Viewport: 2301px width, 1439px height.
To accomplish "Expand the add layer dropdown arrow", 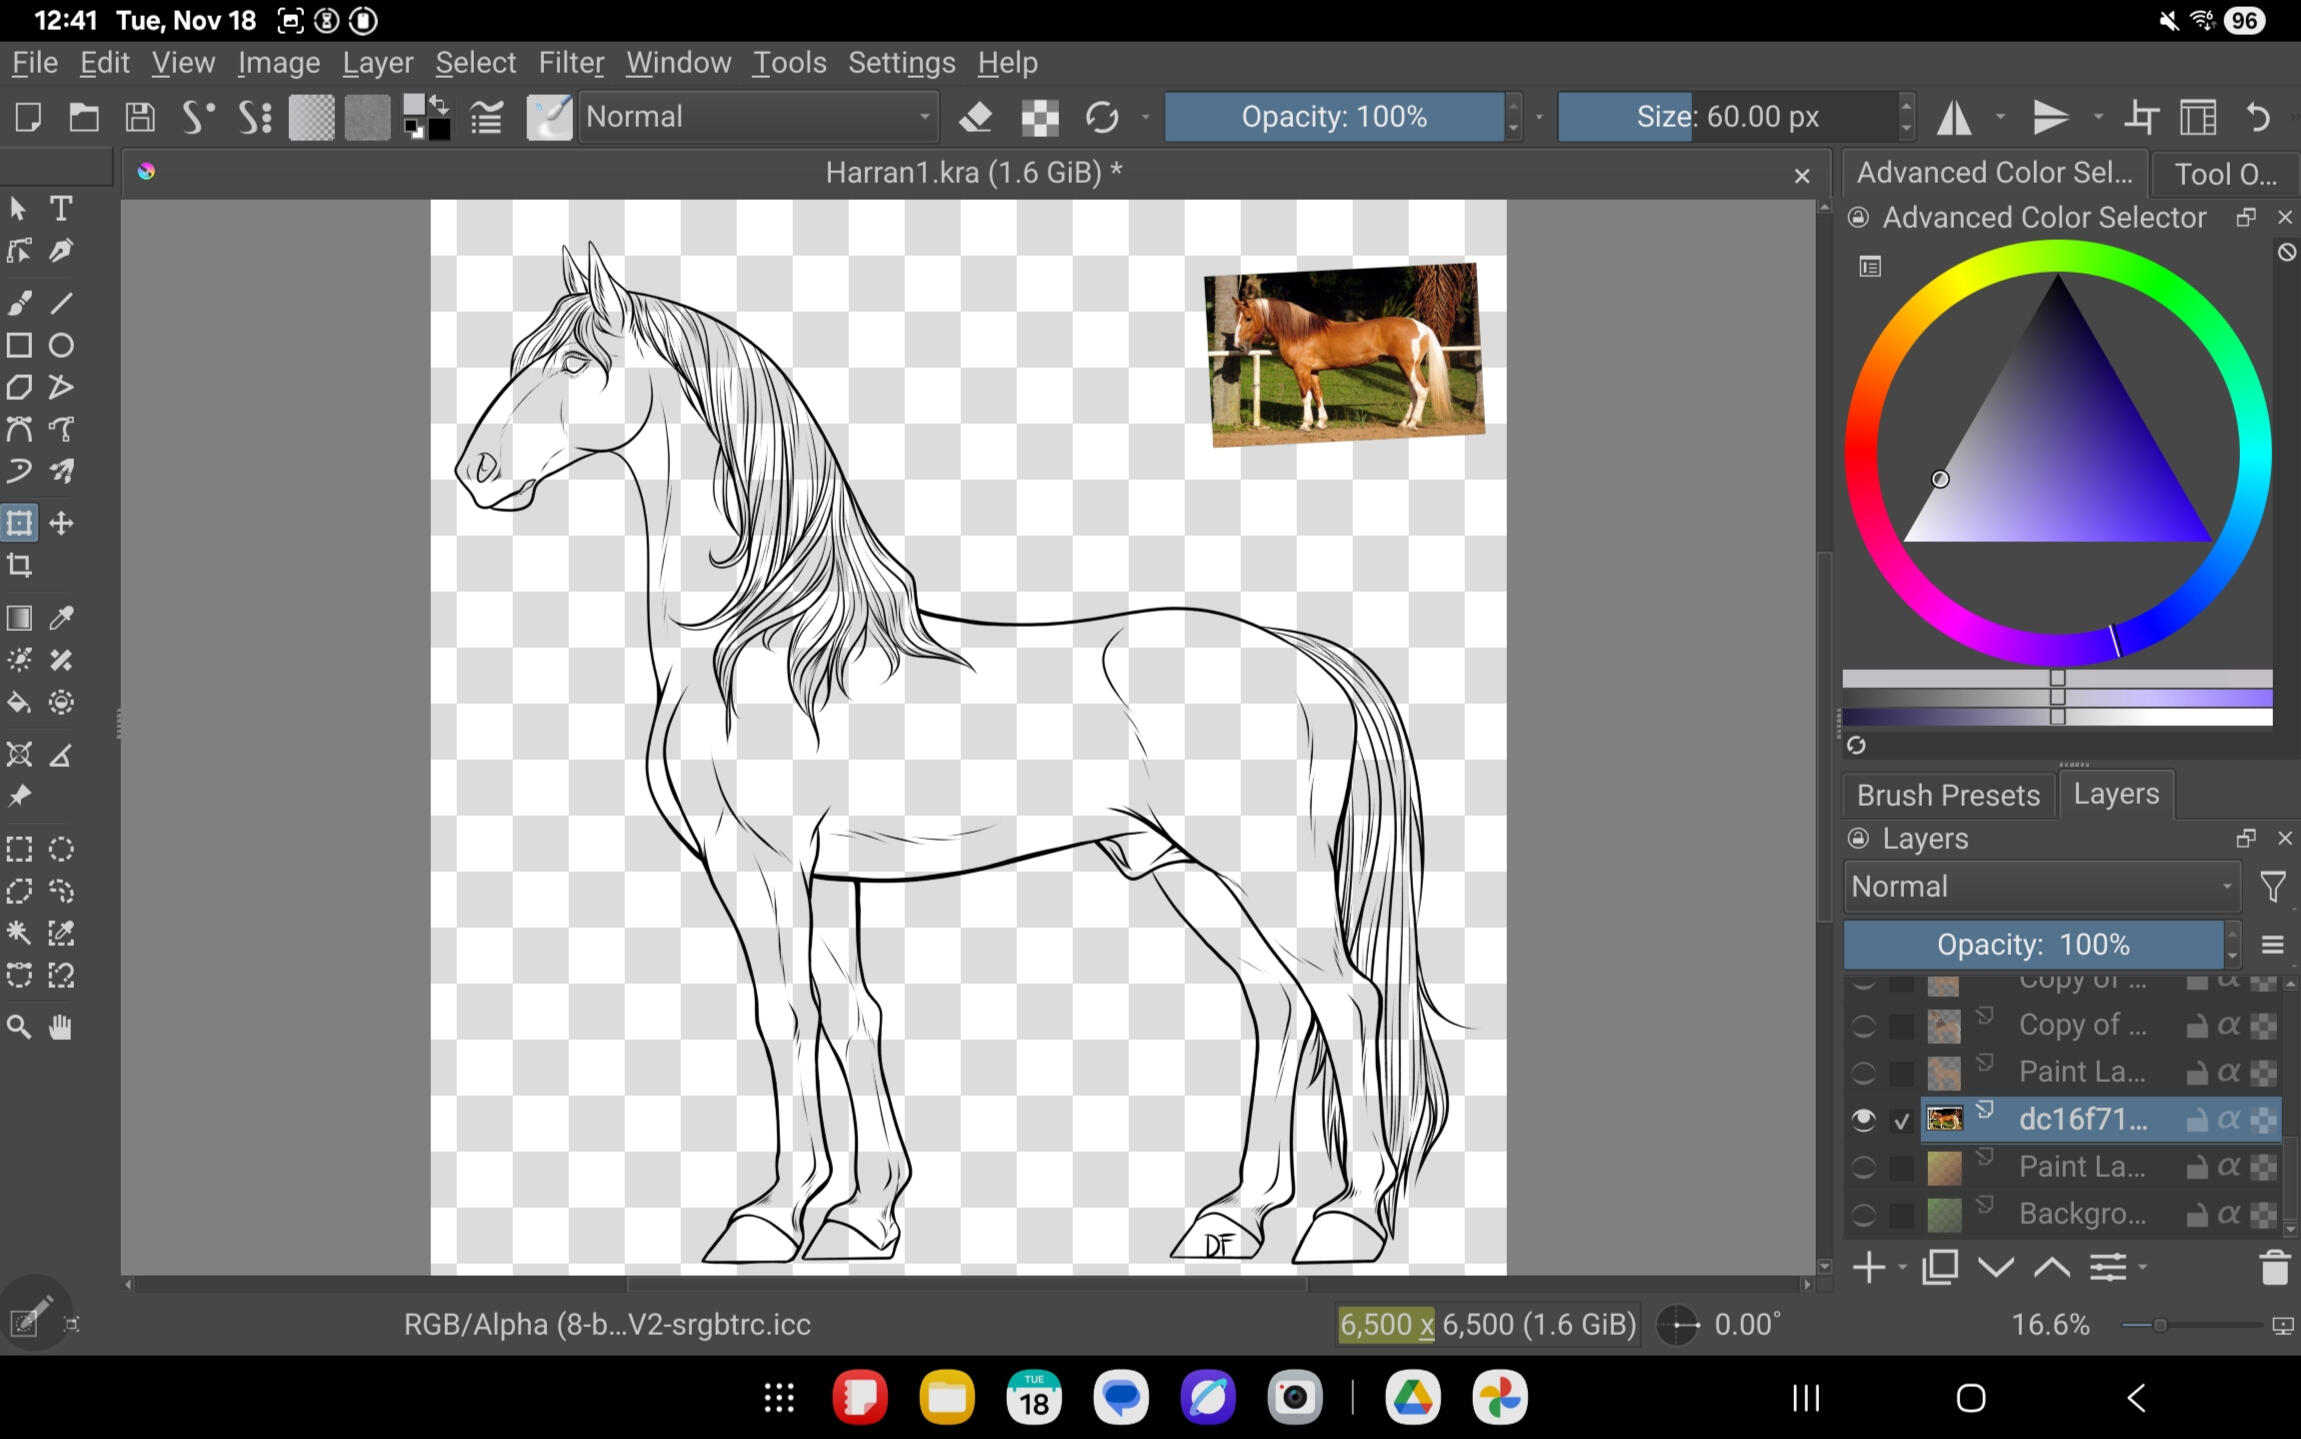I will [x=1902, y=1268].
